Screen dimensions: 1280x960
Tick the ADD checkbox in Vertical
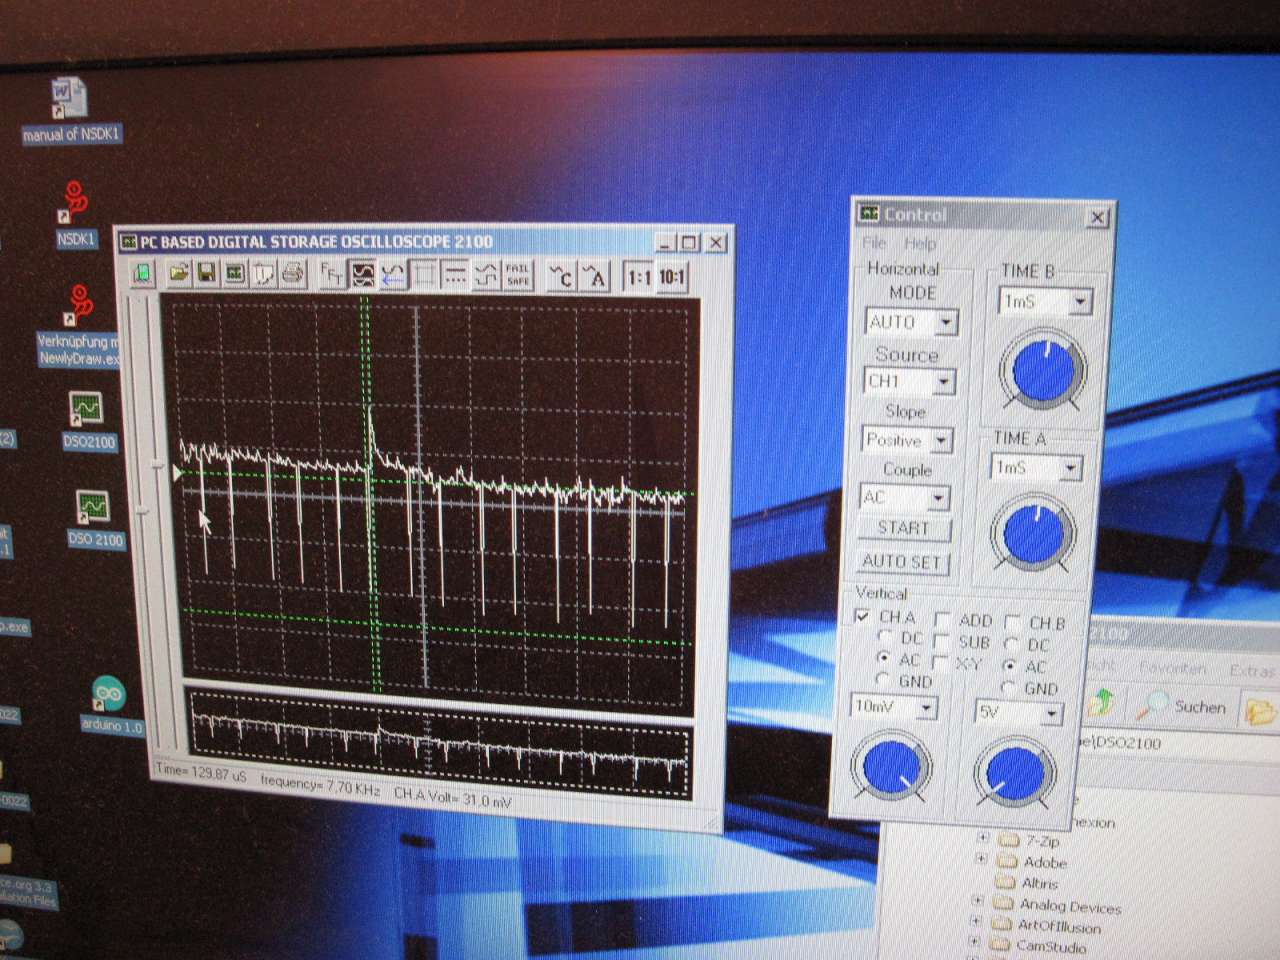point(941,620)
